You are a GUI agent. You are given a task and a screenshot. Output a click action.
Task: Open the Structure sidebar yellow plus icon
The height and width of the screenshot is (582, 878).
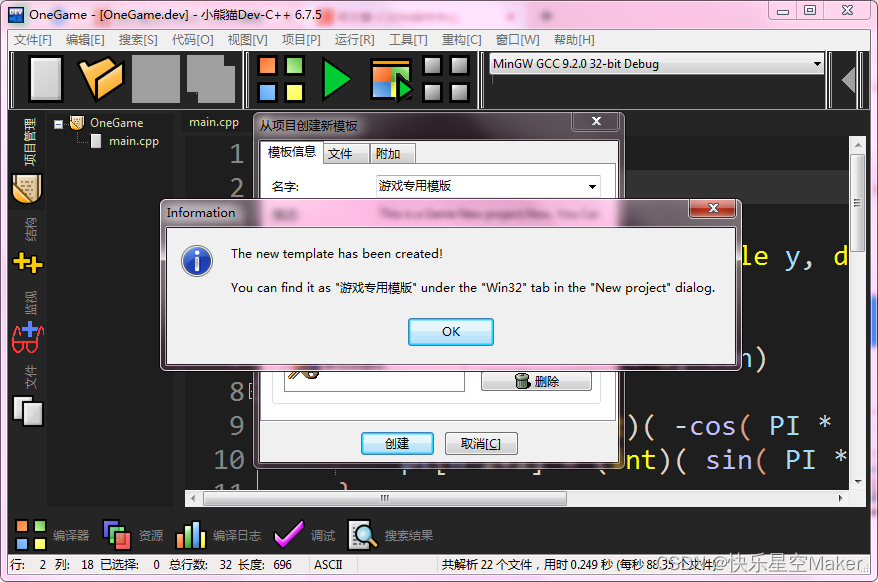point(27,263)
